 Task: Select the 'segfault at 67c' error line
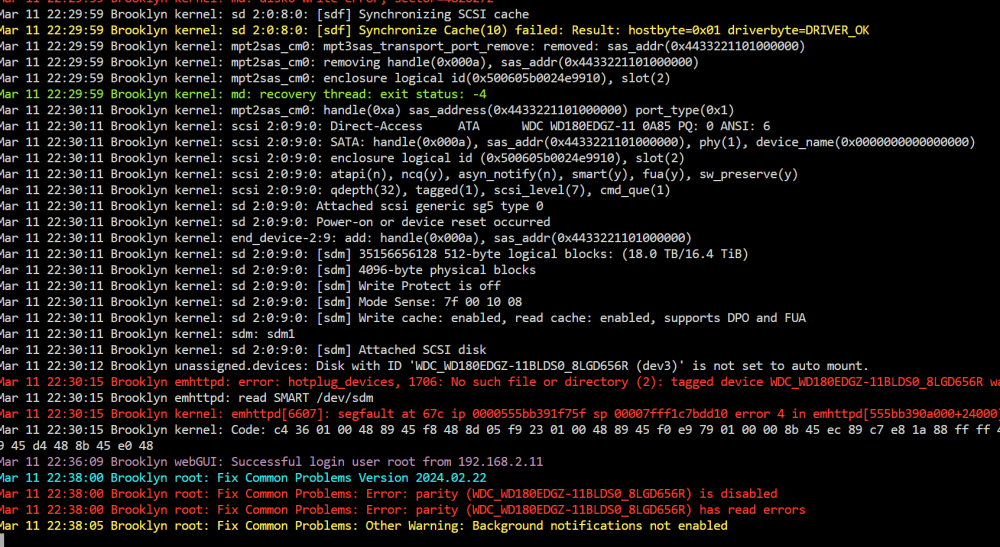click(500, 413)
